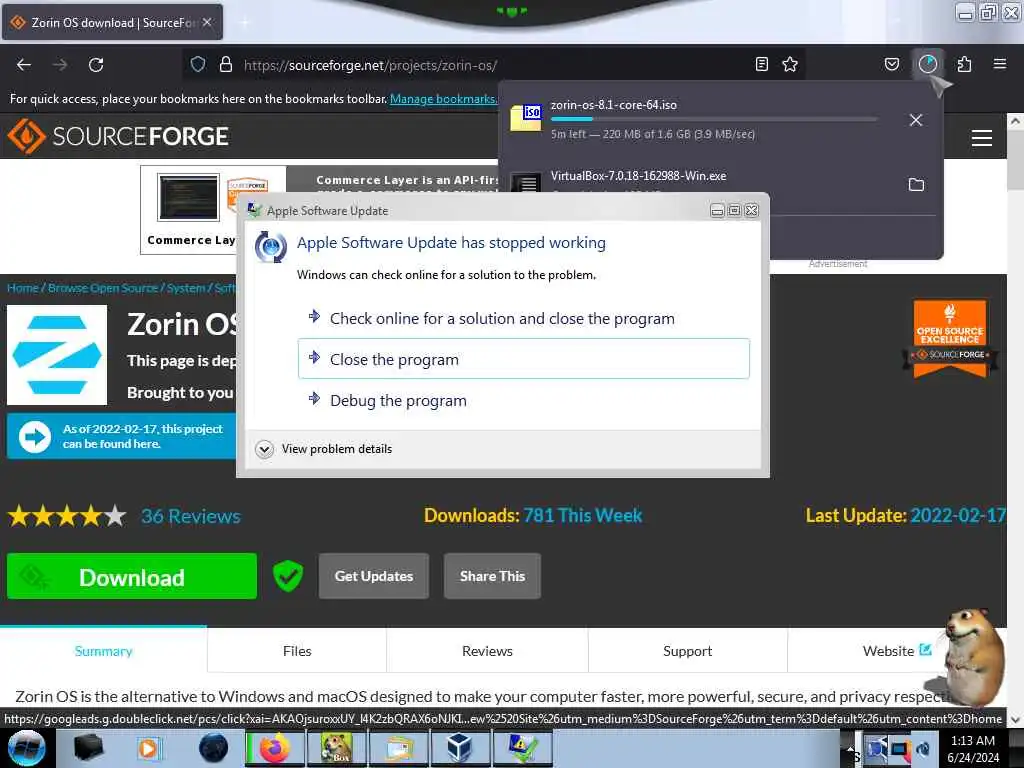Click the five-star rating display
Screen dimensions: 1024x768
pyautogui.click(x=67, y=516)
